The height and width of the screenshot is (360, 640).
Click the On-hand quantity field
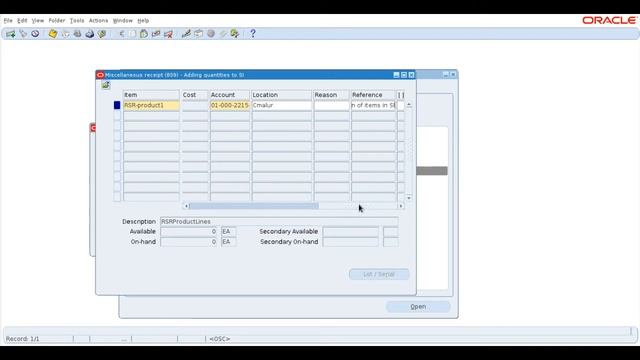coord(189,242)
